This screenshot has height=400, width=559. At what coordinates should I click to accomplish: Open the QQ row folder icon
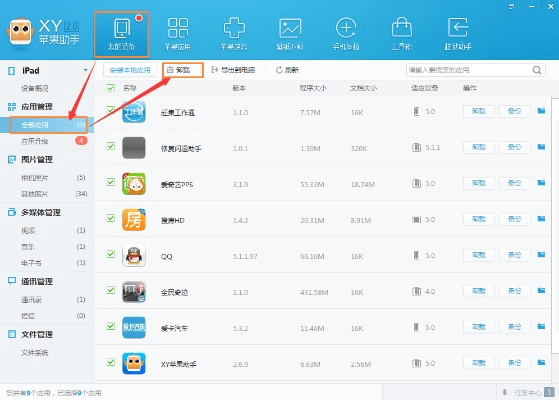pos(541,255)
